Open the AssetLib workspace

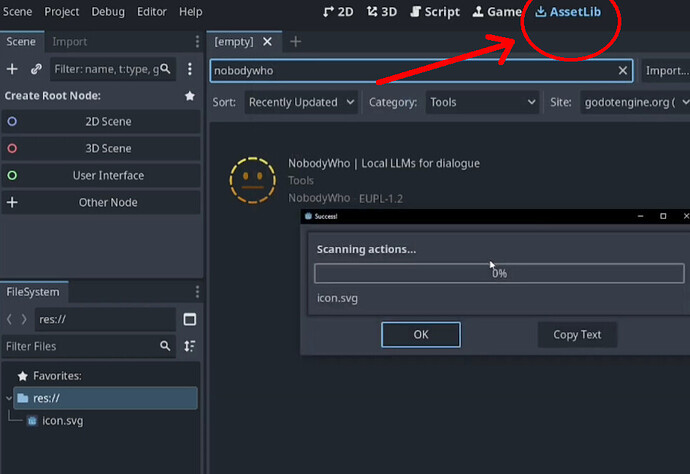coord(568,12)
